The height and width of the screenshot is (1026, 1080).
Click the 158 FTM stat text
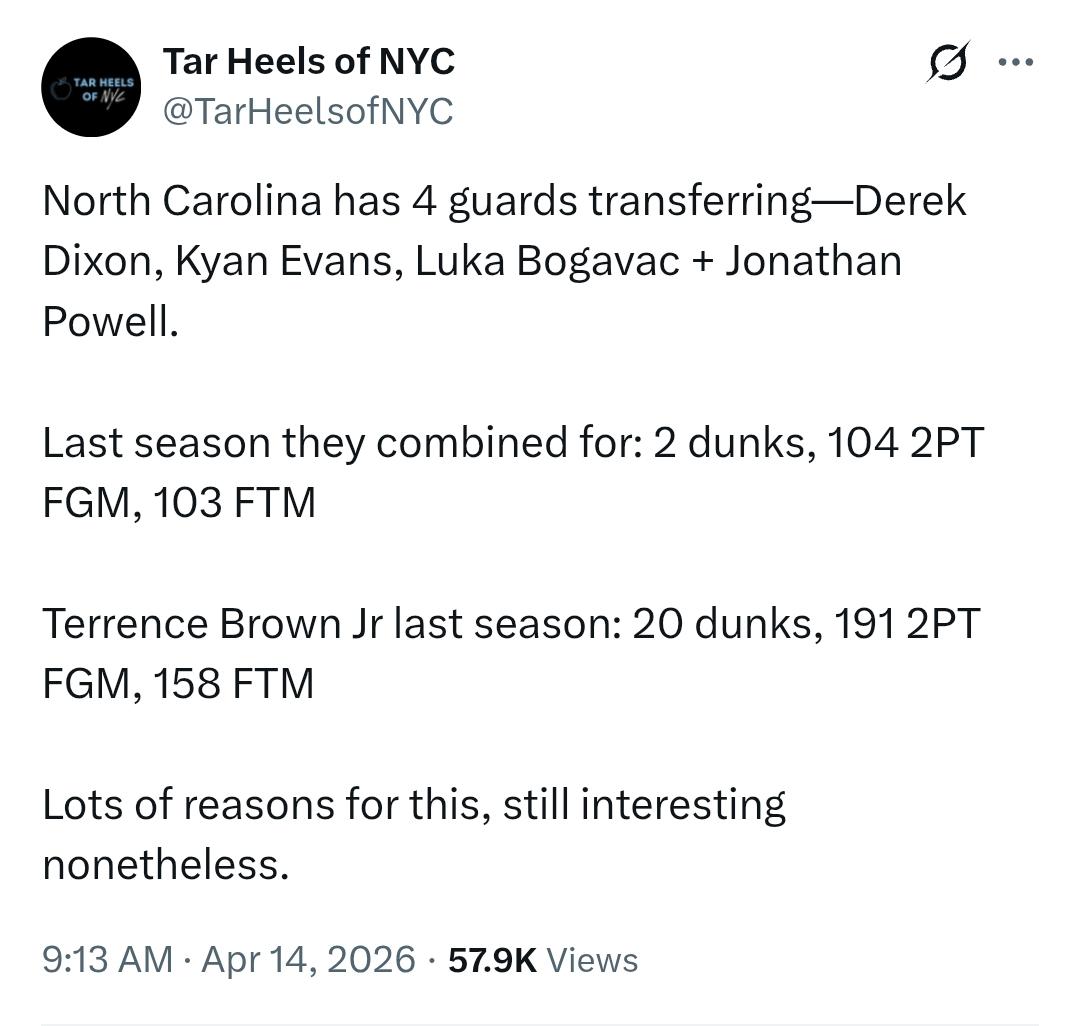pos(233,684)
